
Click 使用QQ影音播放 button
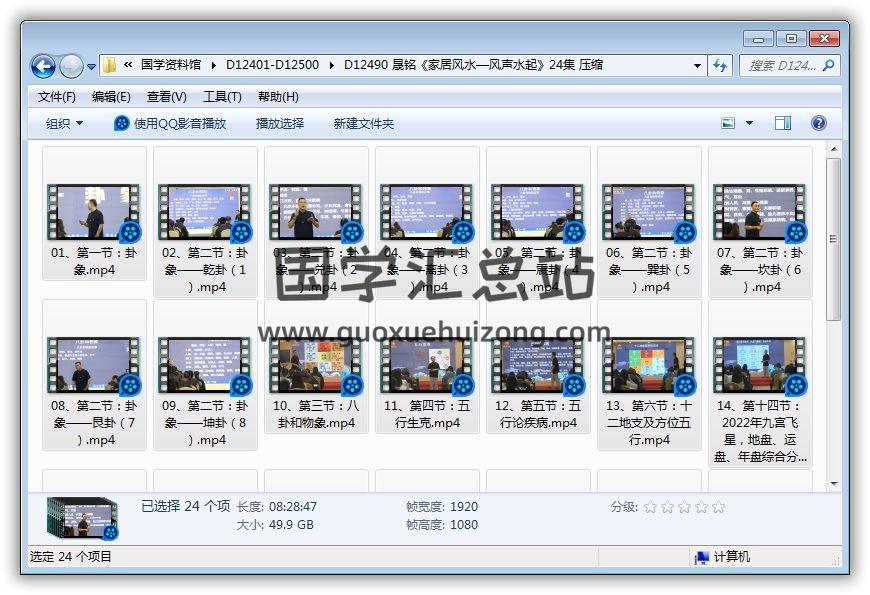(x=170, y=123)
